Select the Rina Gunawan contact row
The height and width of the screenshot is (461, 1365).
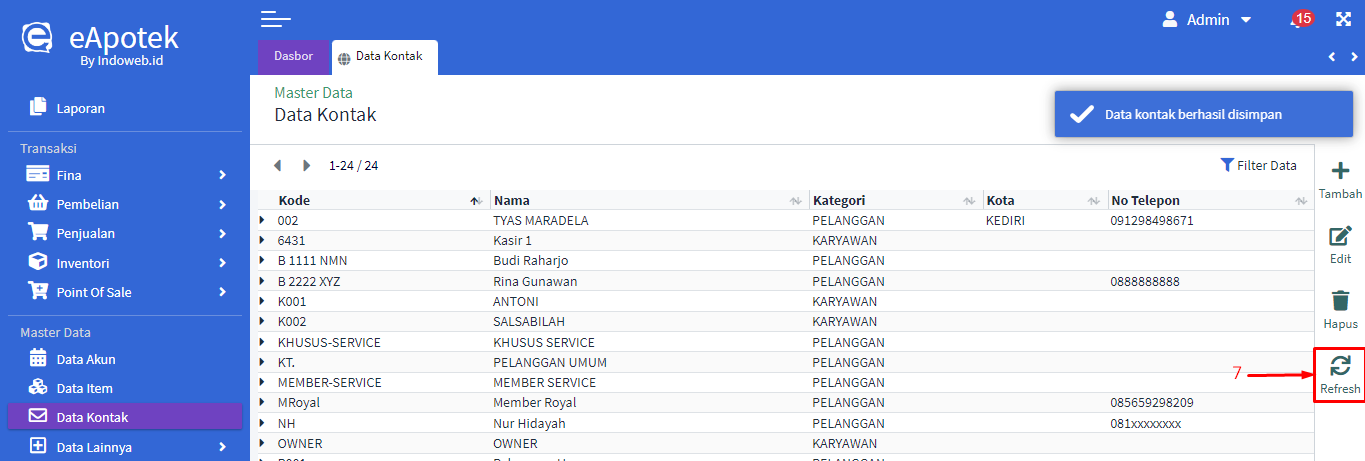click(x=535, y=281)
